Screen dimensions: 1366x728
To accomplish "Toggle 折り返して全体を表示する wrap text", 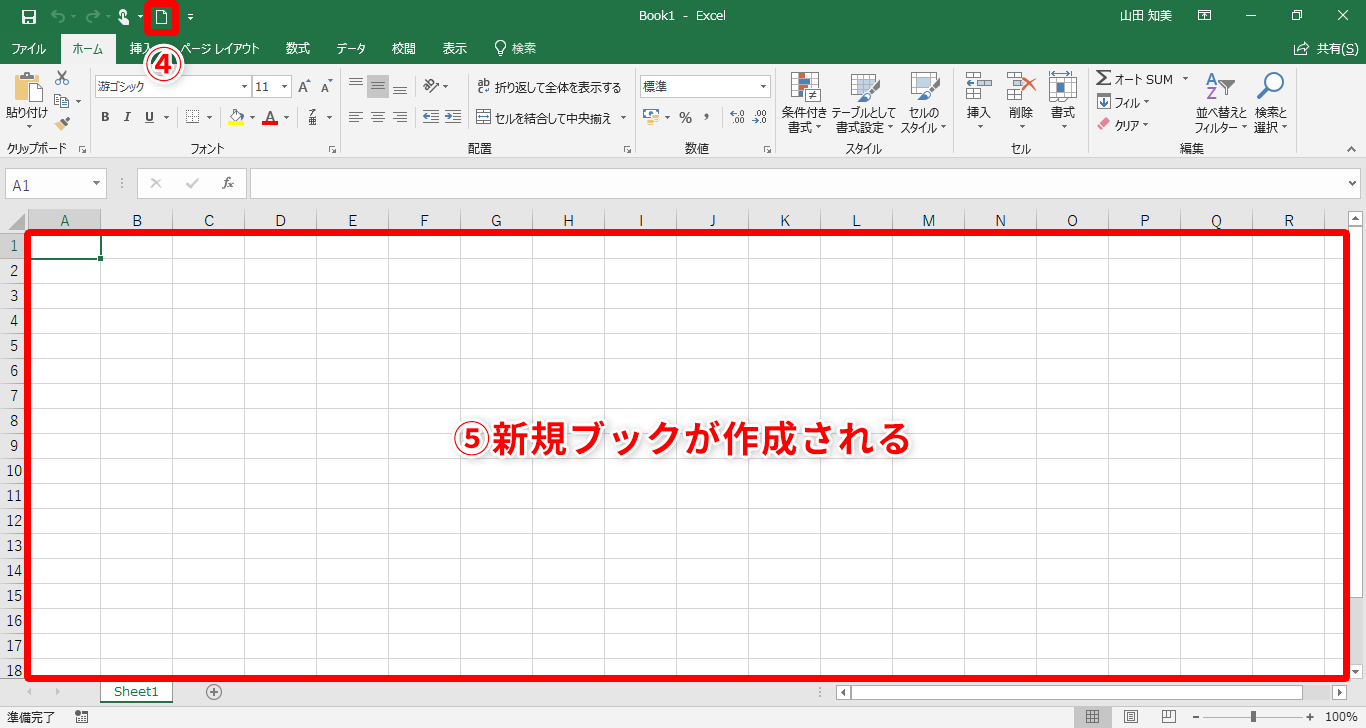I will [x=548, y=87].
